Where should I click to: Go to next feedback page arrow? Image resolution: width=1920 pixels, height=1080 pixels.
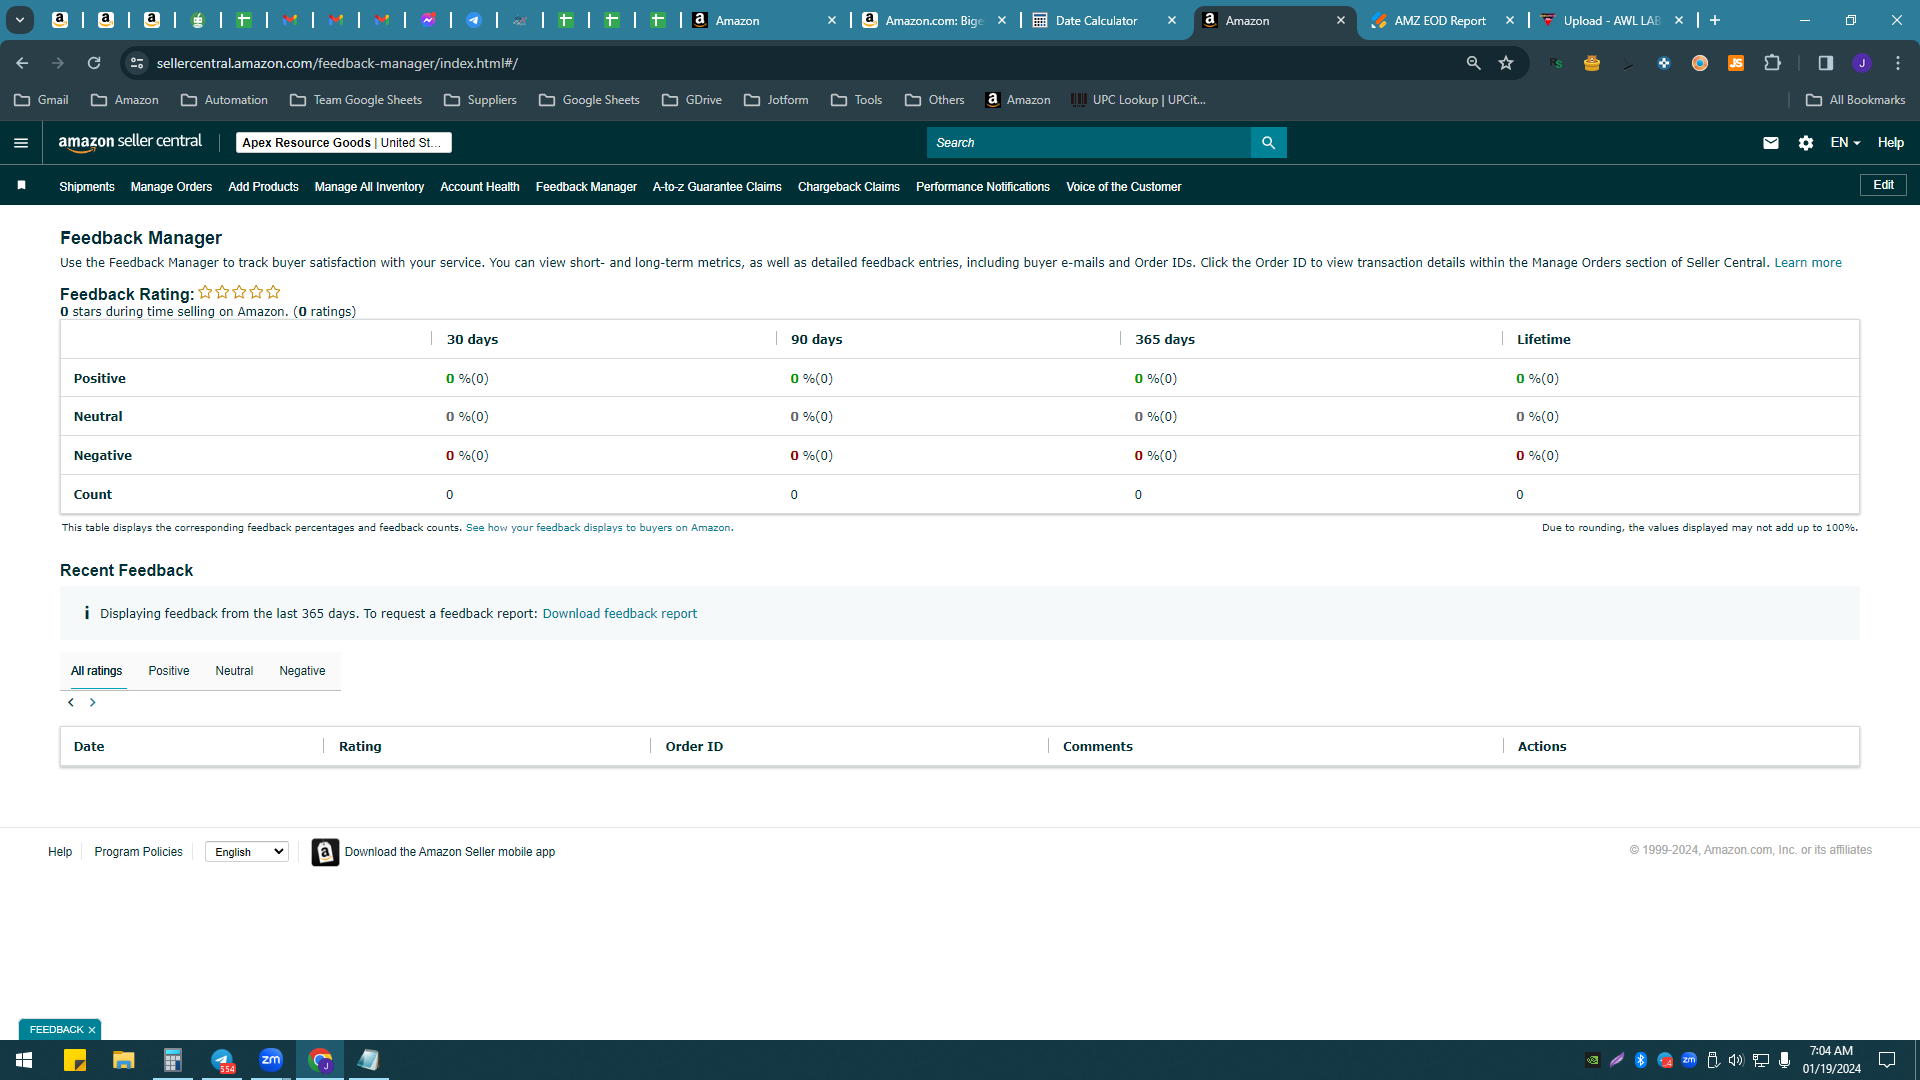click(93, 703)
